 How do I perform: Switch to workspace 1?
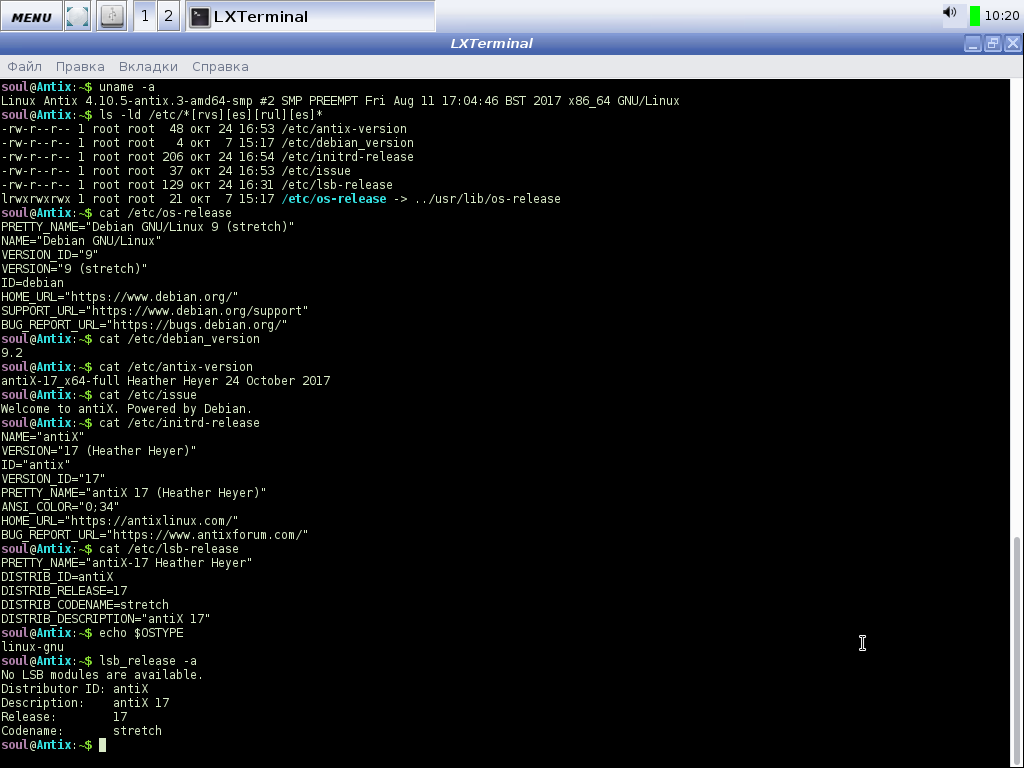click(x=145, y=16)
